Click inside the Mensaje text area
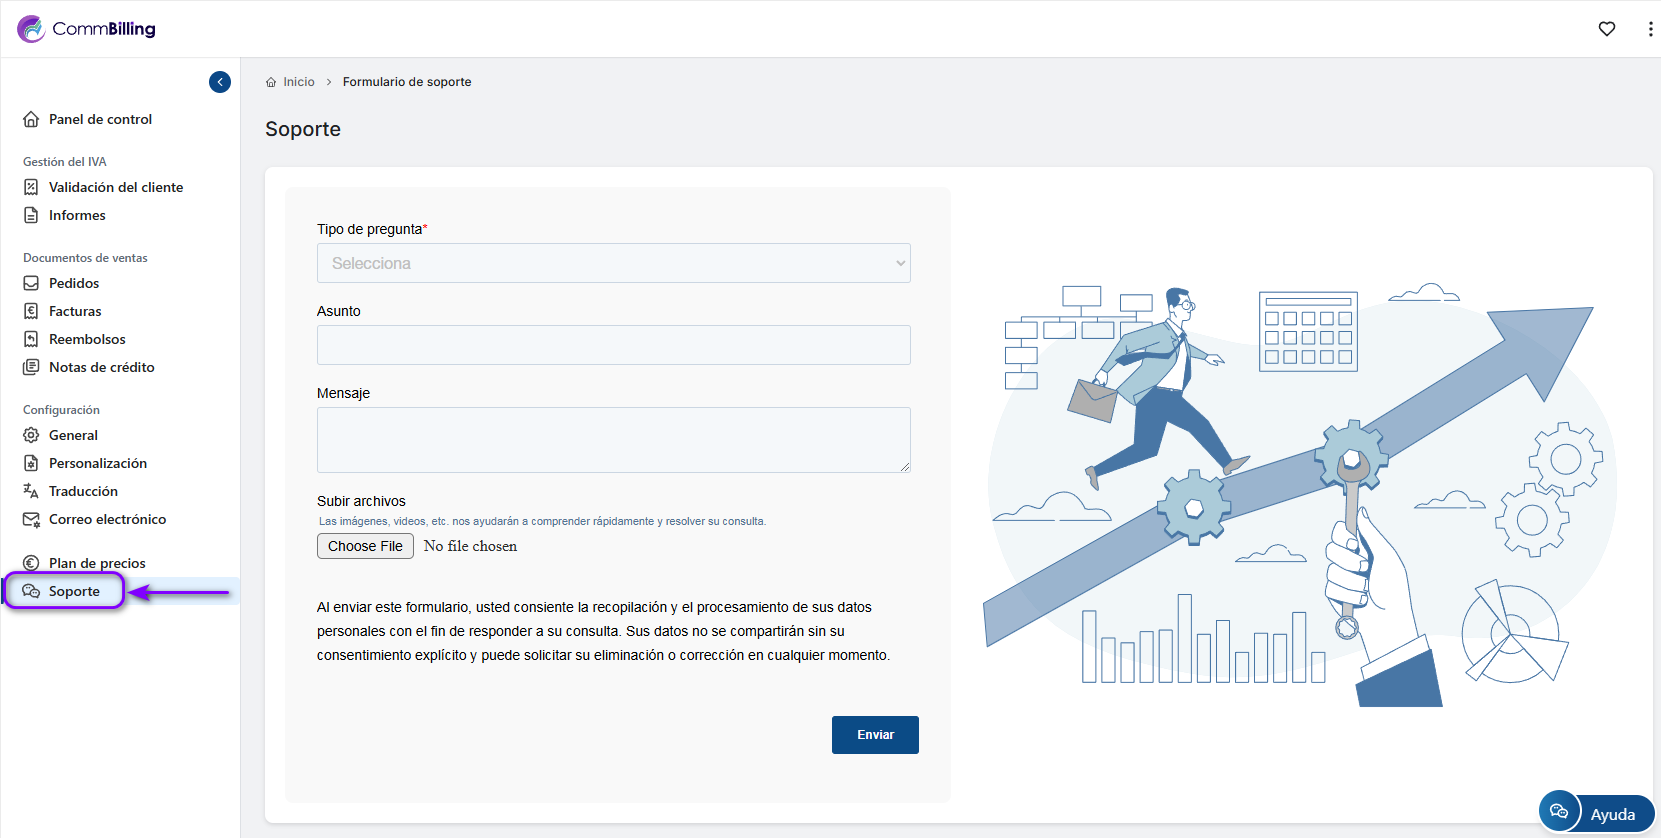The width and height of the screenshot is (1661, 838). coord(613,439)
